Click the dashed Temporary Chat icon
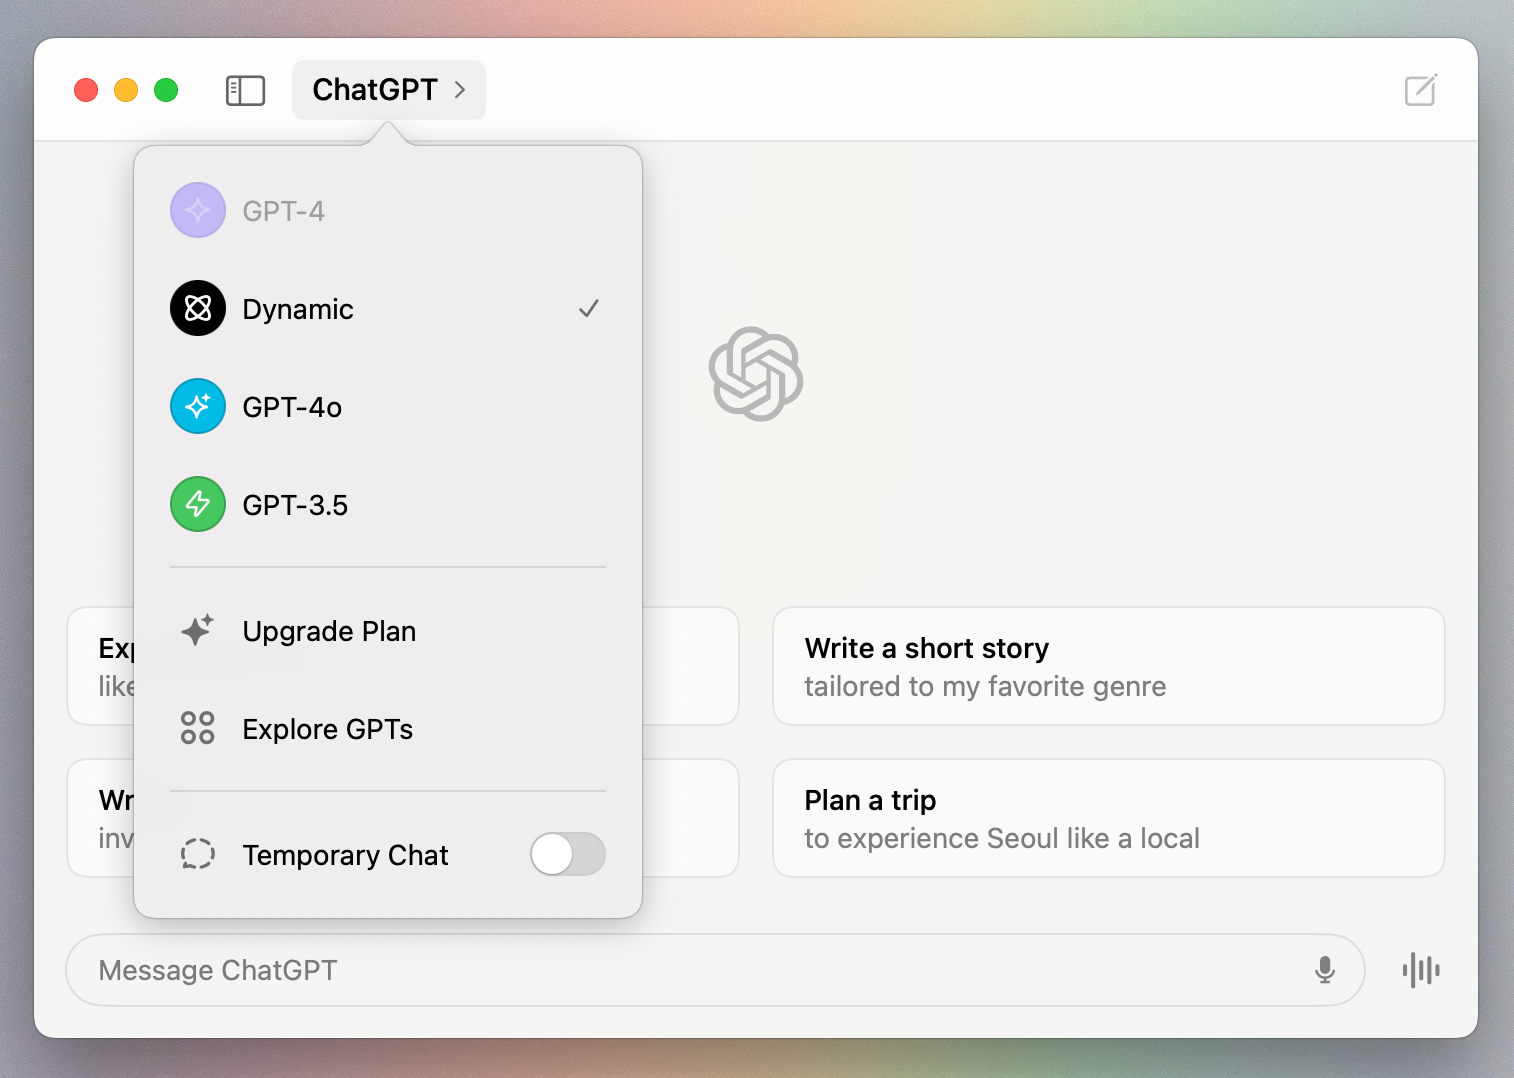This screenshot has width=1514, height=1078. [x=198, y=854]
